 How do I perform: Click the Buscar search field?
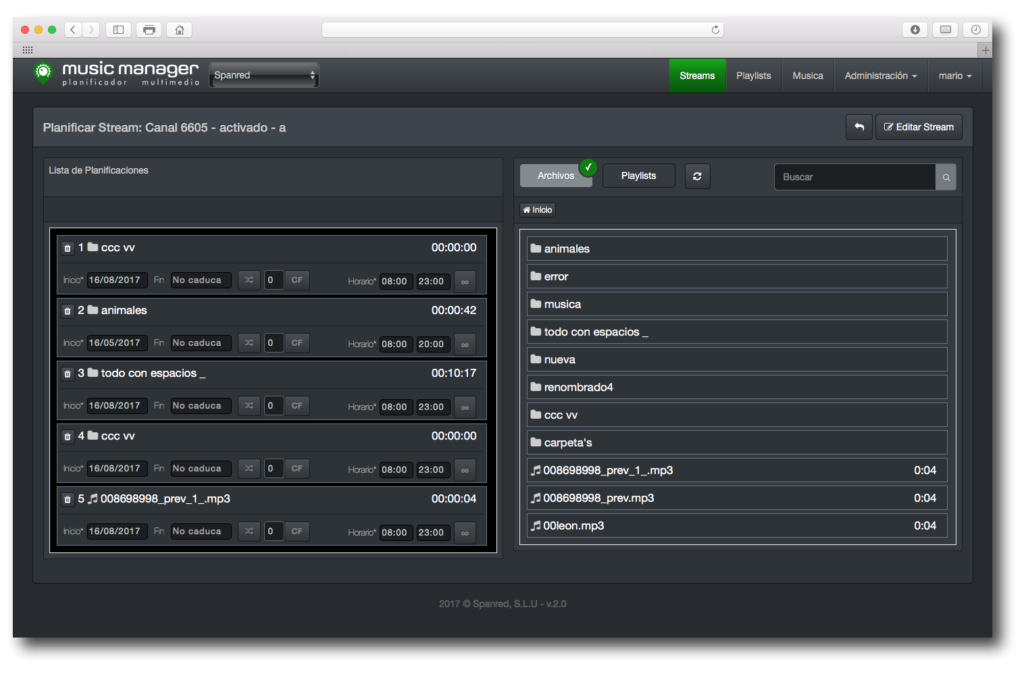[x=855, y=177]
